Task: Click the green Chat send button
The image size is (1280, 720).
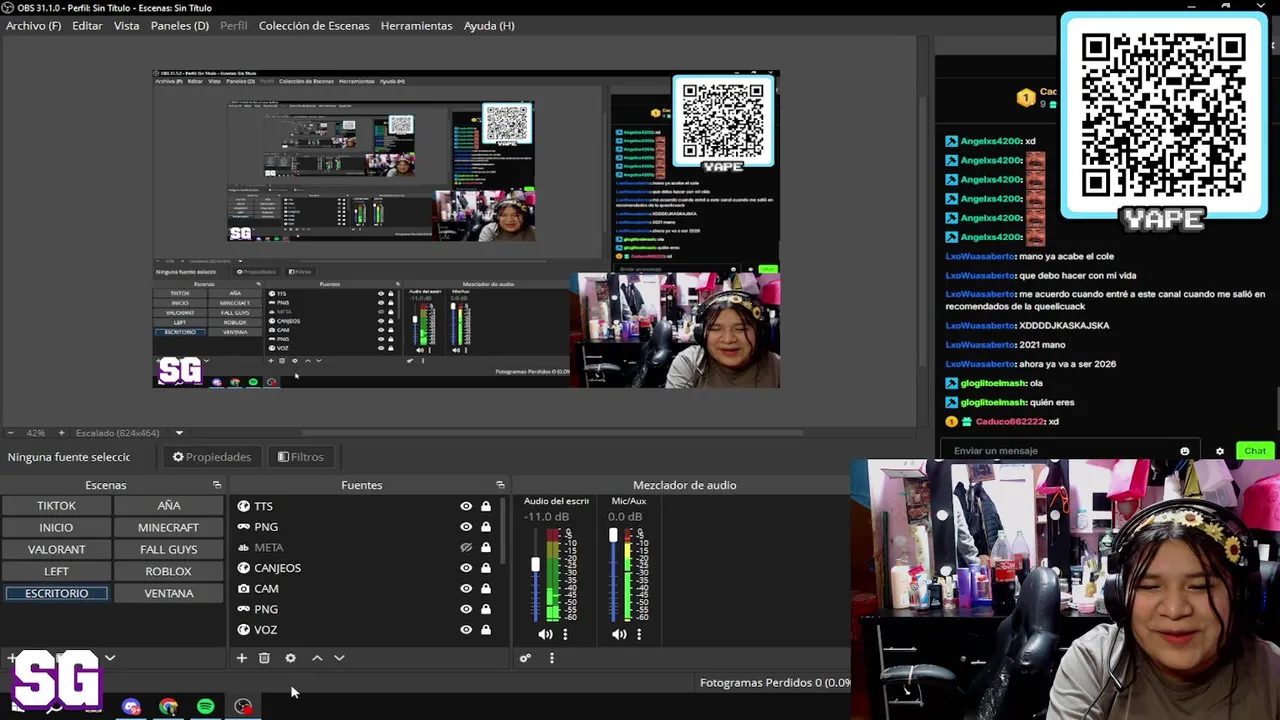Action: point(1255,451)
